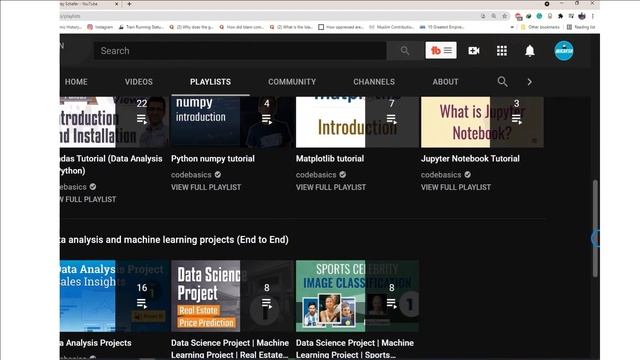Open a new browser tab with plus
Image resolution: width=640 pixels, height=360 pixels.
point(129,4)
